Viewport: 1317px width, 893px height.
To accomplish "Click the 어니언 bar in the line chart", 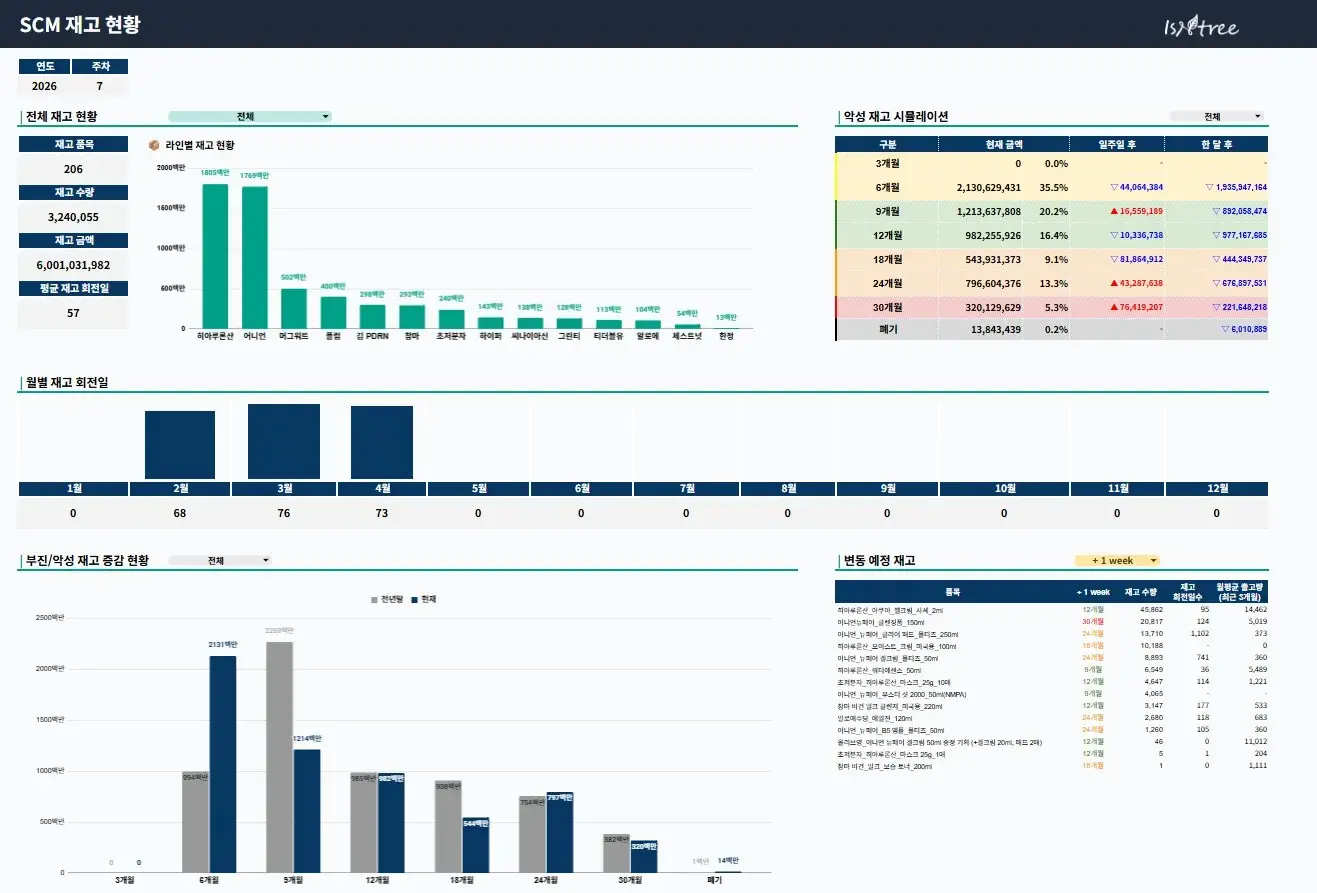I will pyautogui.click(x=254, y=258).
